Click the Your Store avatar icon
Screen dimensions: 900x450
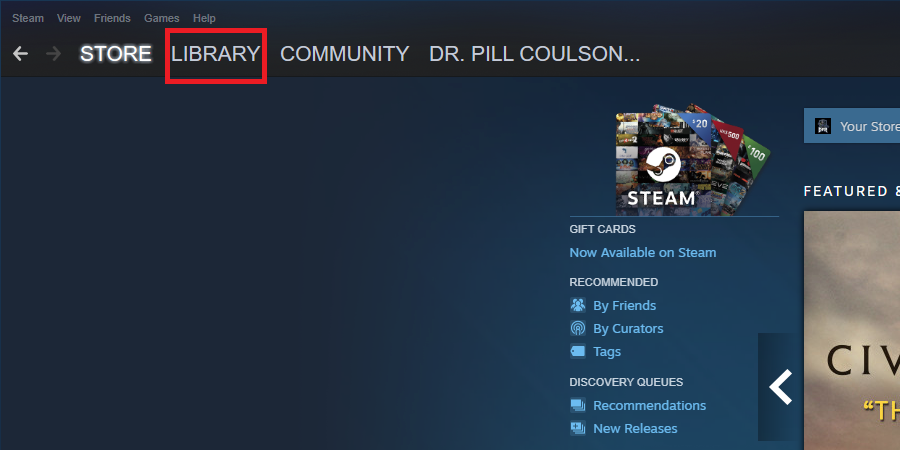[x=823, y=126]
